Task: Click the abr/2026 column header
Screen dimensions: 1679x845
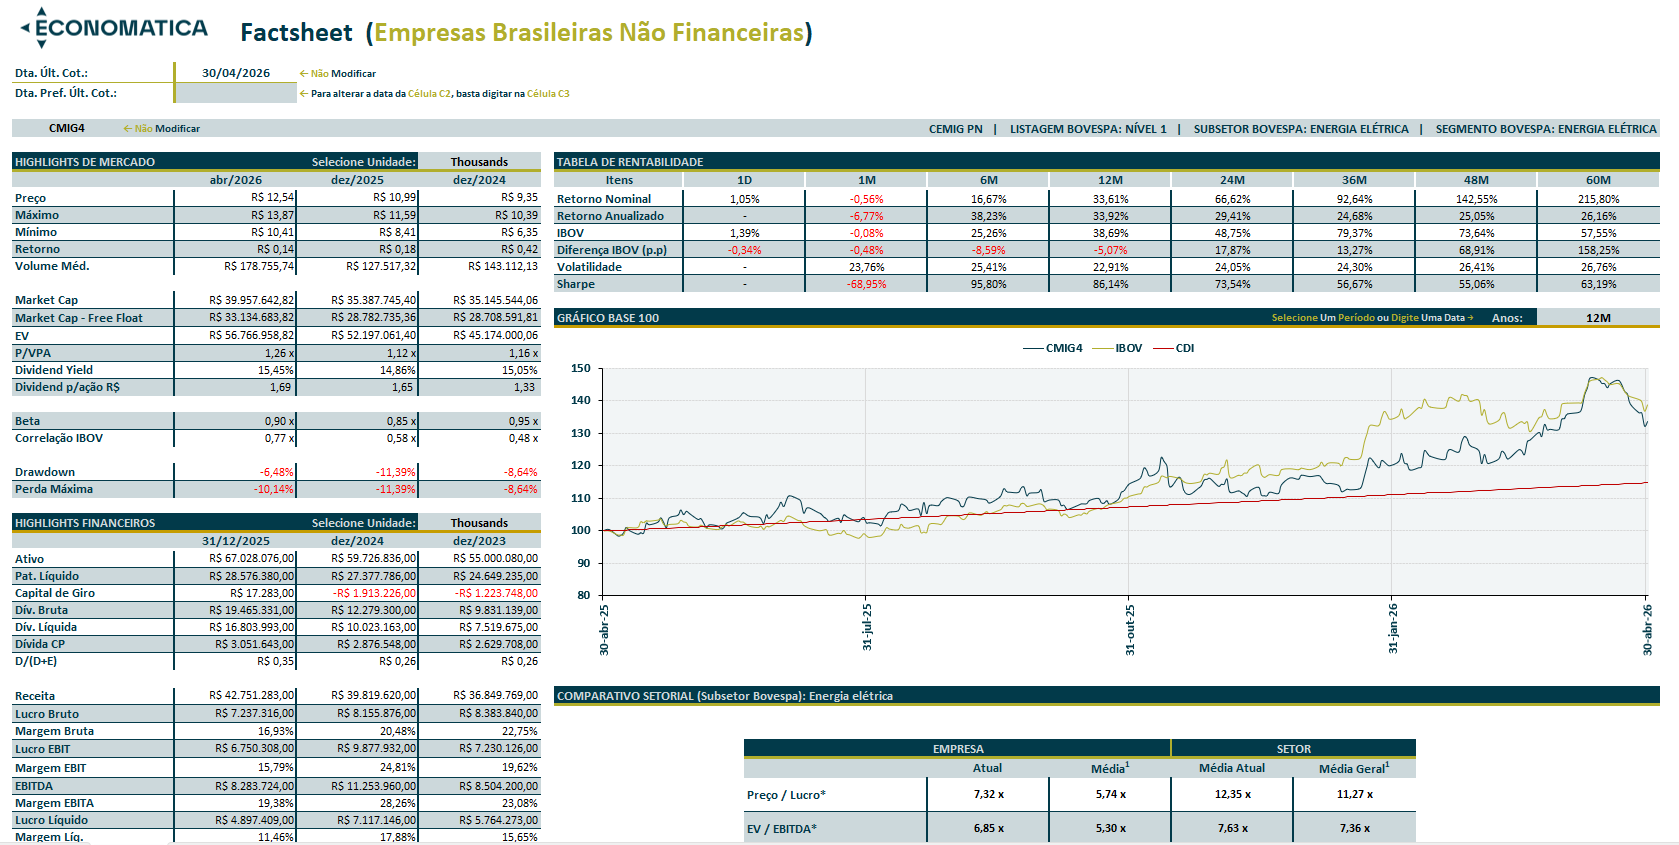Action: tap(236, 180)
